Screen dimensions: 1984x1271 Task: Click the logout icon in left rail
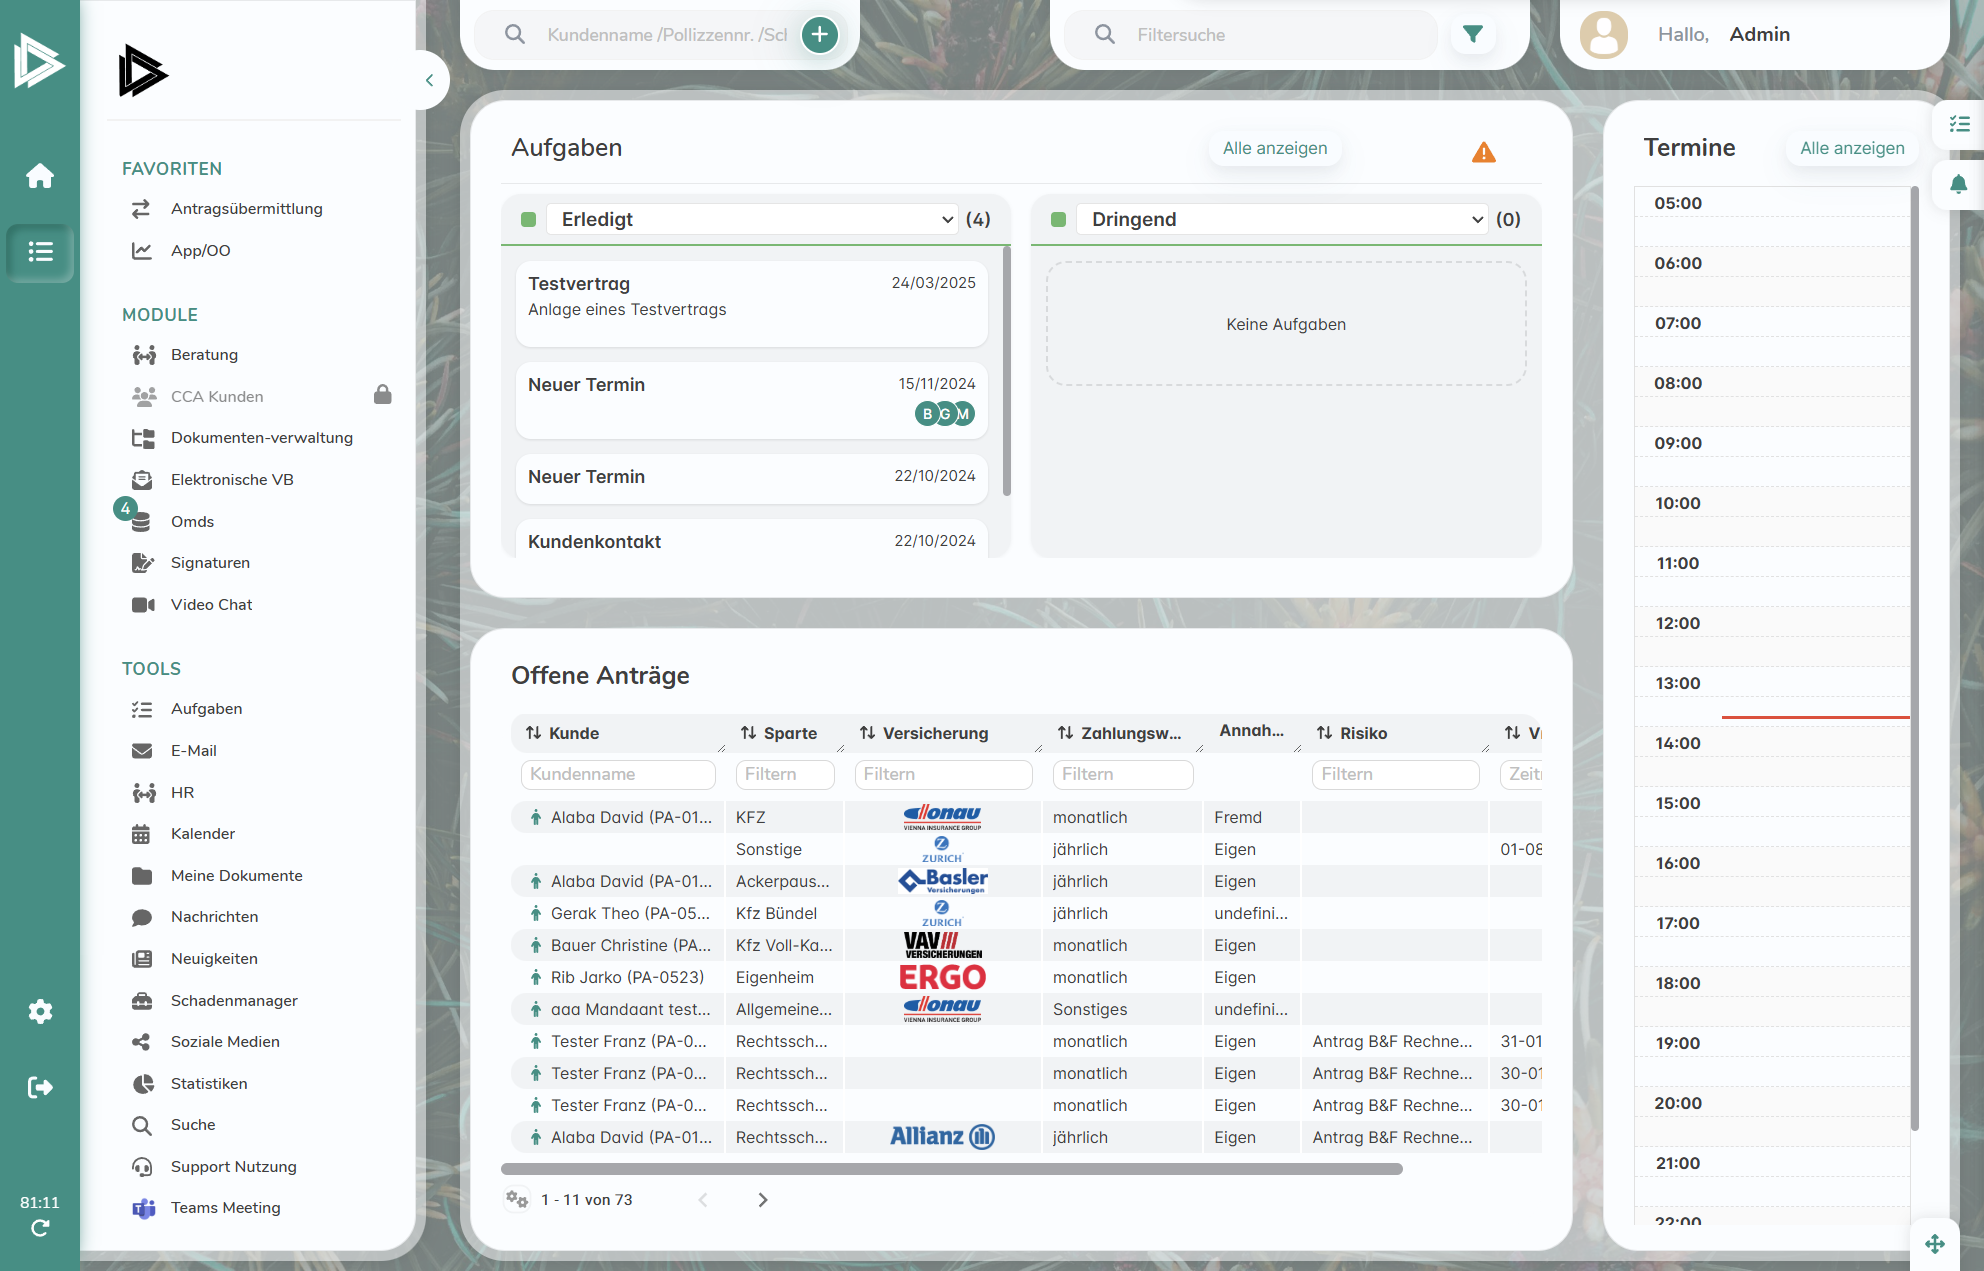pyautogui.click(x=40, y=1087)
